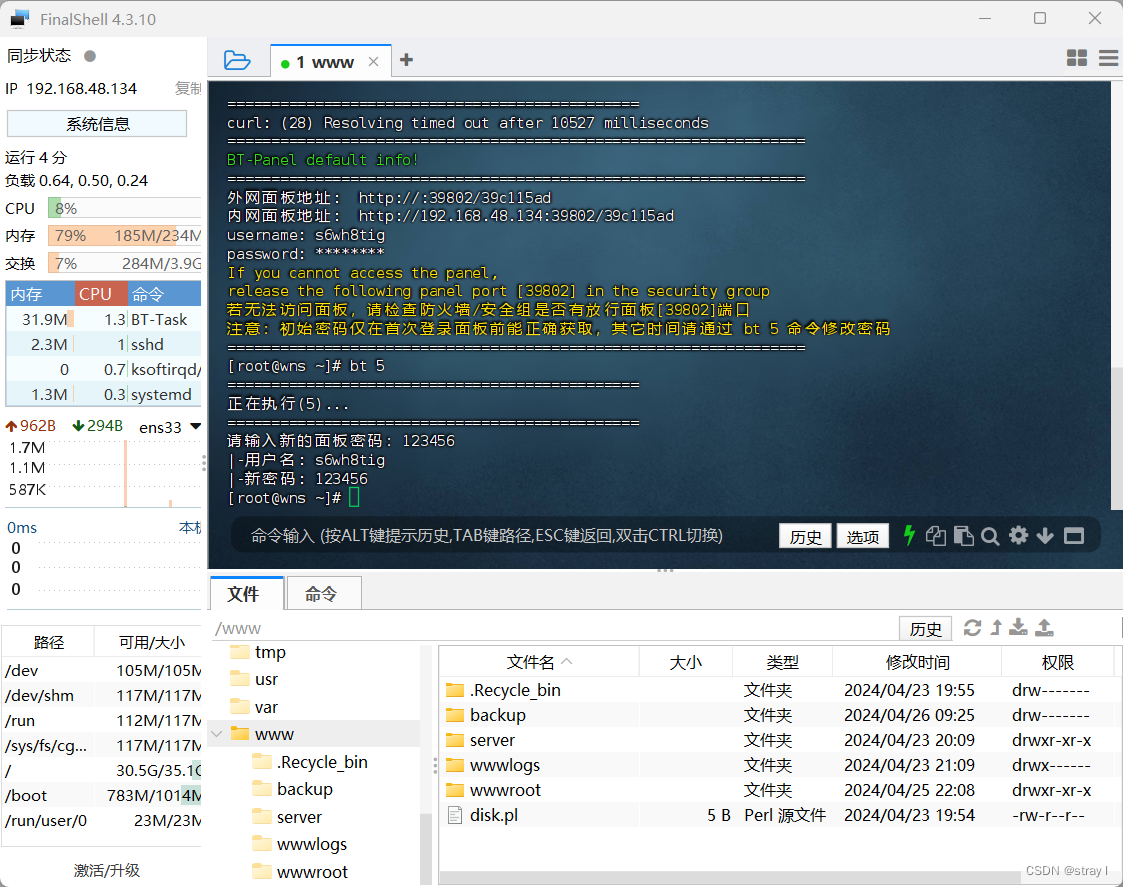
Task: Sort processes by 内存 column
Action: (x=40, y=294)
